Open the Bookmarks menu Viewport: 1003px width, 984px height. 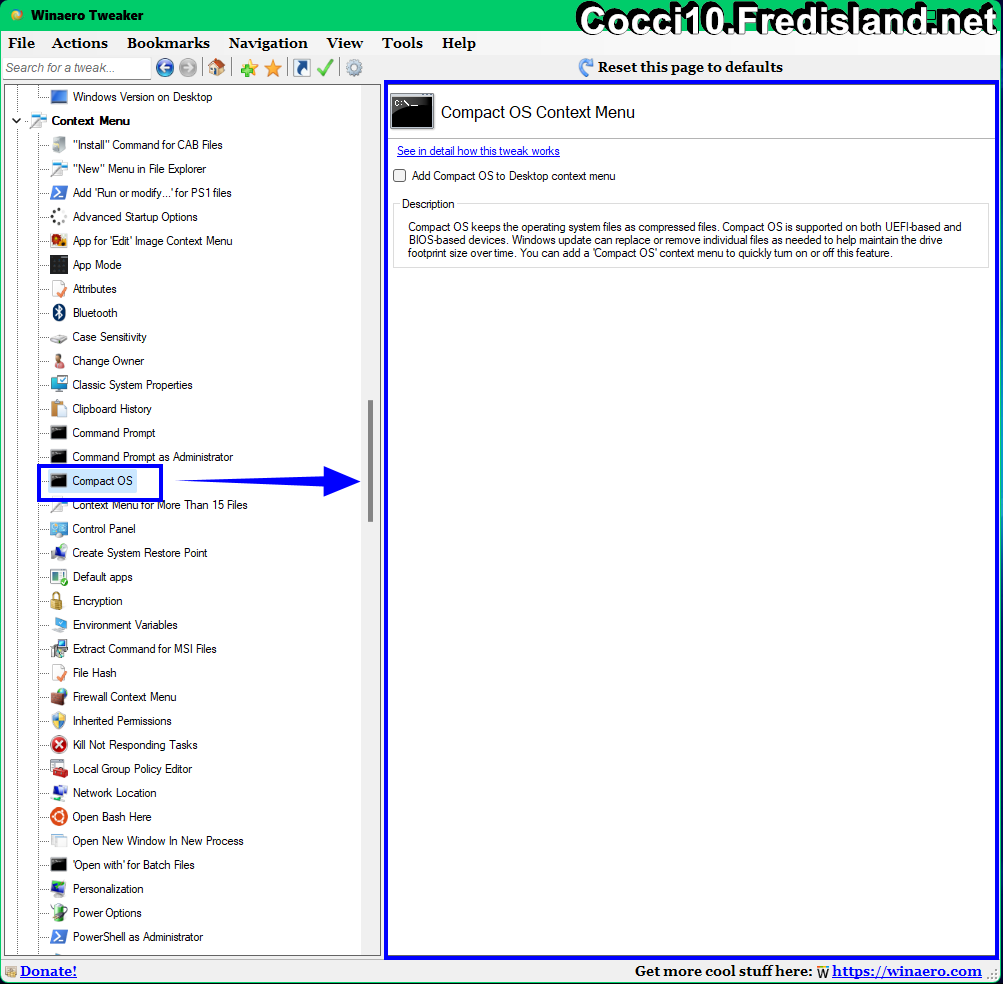[x=168, y=43]
